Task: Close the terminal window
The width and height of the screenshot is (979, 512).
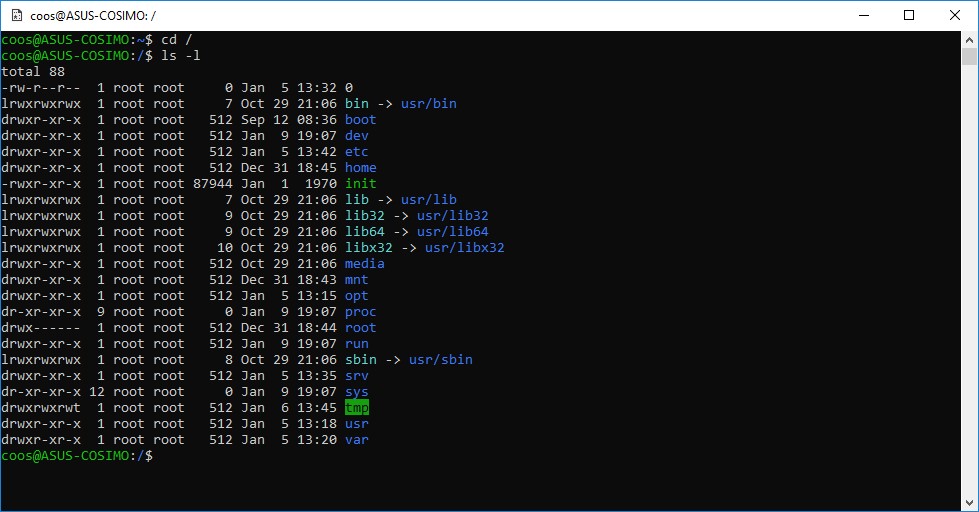Action: click(x=955, y=15)
